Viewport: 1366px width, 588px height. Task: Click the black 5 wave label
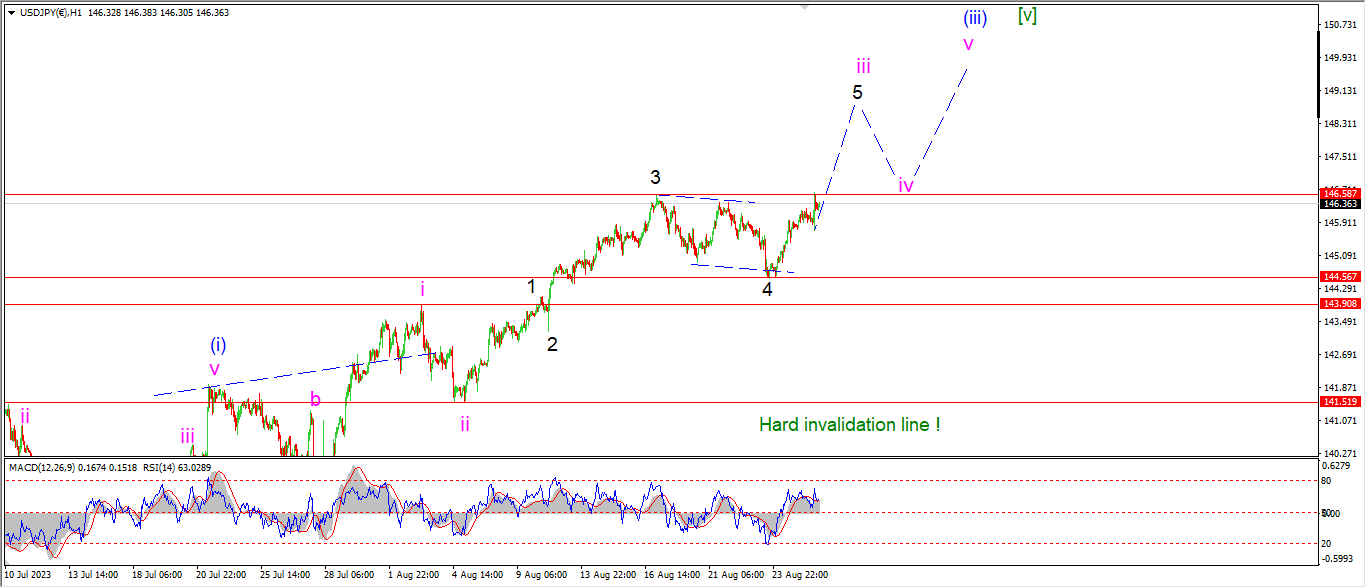[x=858, y=92]
